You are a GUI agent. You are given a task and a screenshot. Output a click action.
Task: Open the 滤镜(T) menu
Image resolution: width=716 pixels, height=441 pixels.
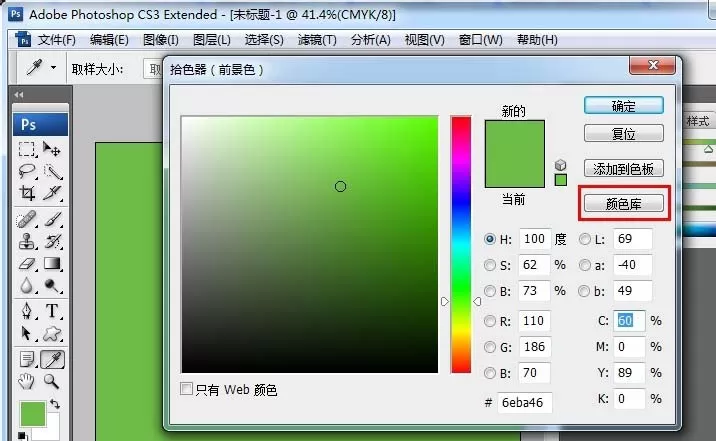[x=317, y=40]
